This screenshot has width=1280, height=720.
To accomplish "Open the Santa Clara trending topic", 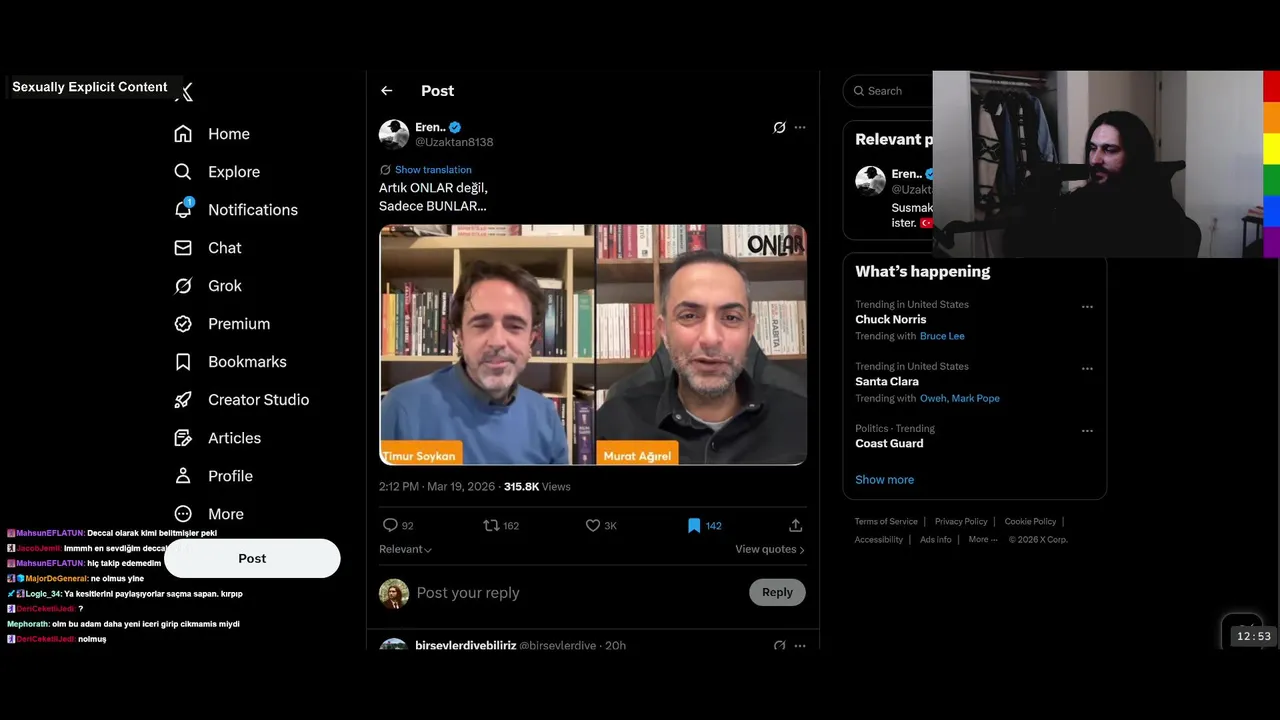I will coord(887,382).
